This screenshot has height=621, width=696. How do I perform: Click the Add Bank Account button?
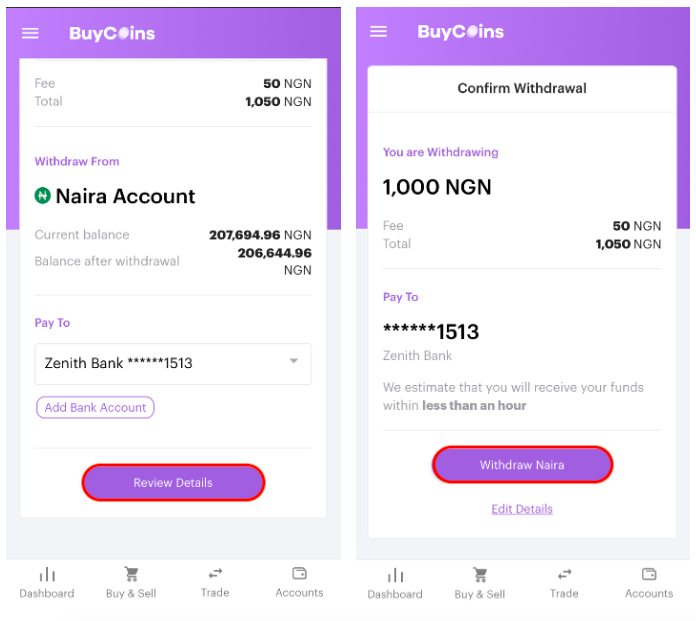(95, 407)
